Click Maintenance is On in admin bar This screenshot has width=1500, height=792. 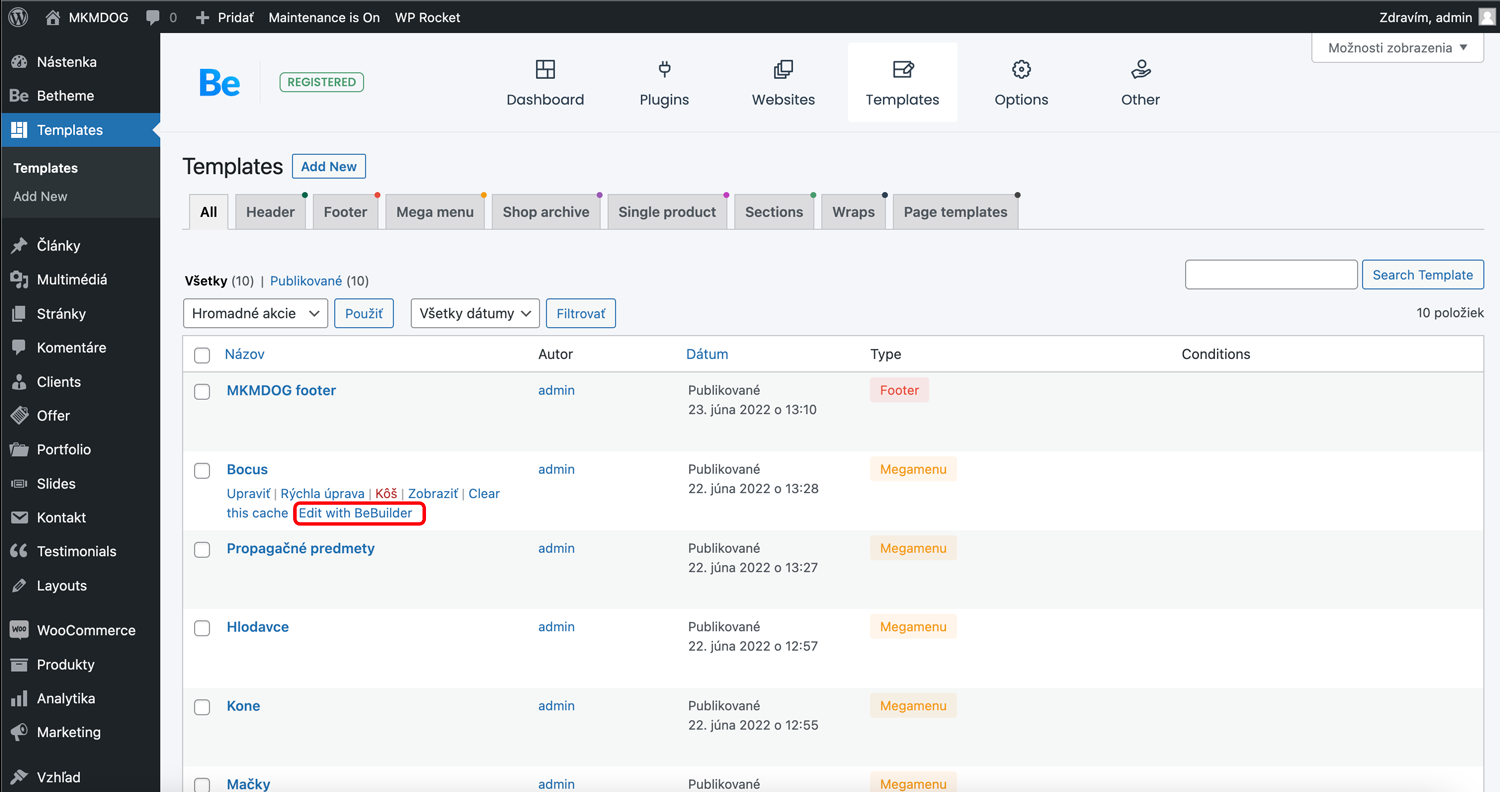pos(324,17)
